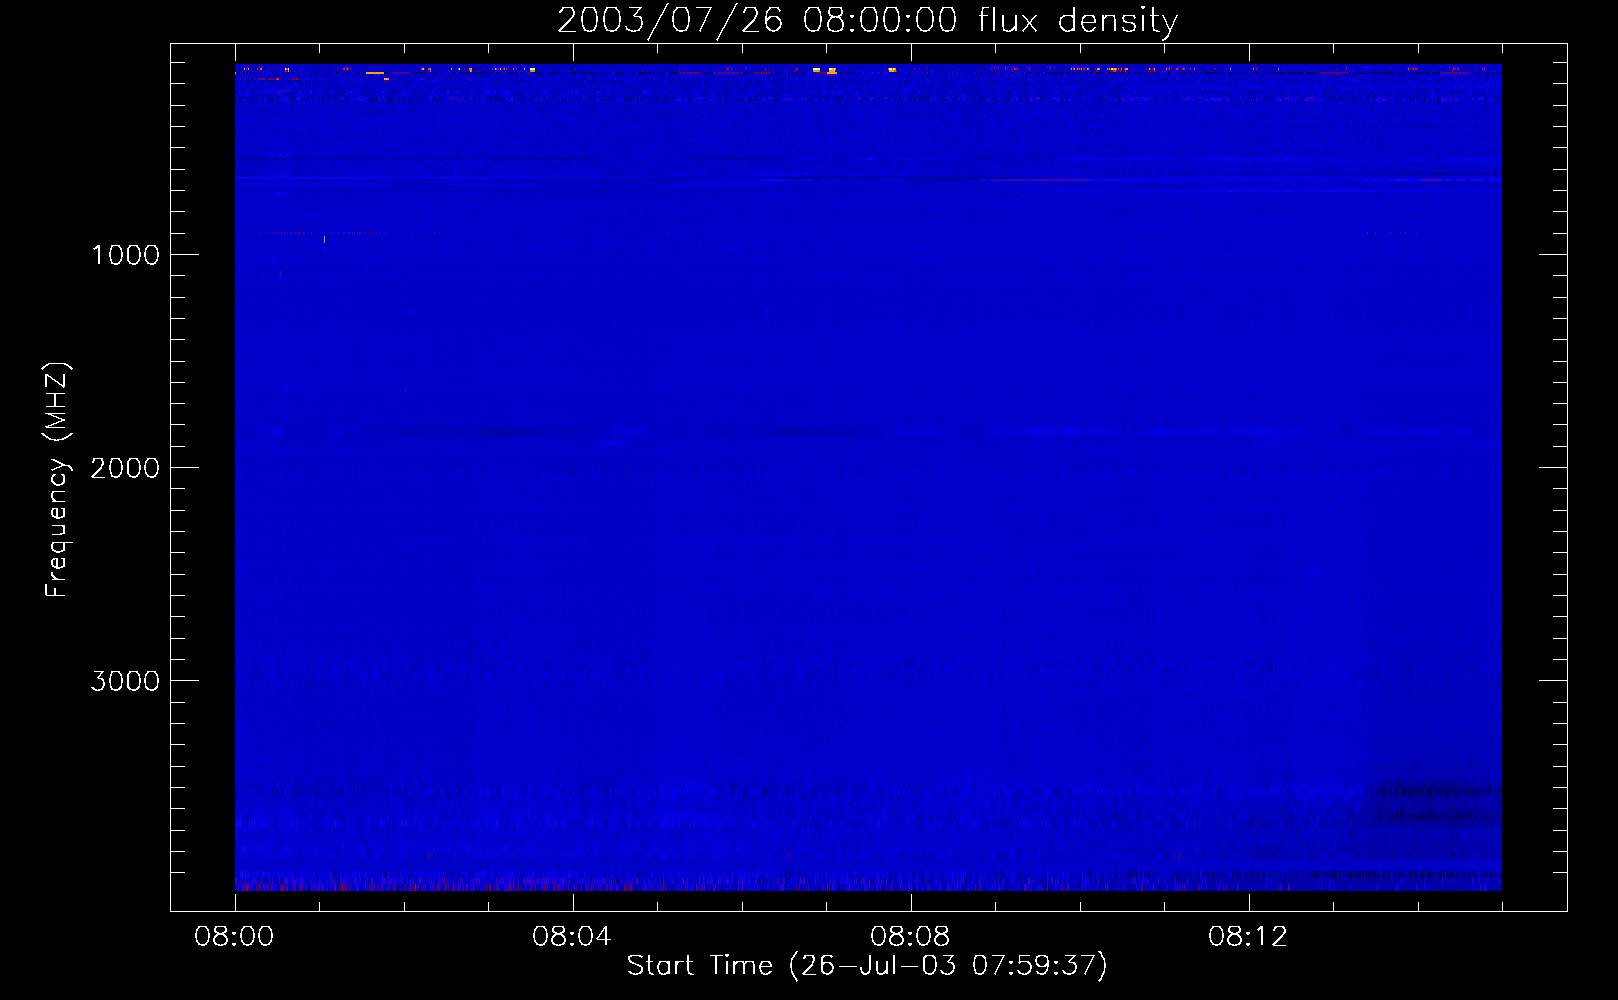This screenshot has width=1618, height=1000.
Task: Click the 'Frequency (MHZ)' axis label
Action: (57, 480)
